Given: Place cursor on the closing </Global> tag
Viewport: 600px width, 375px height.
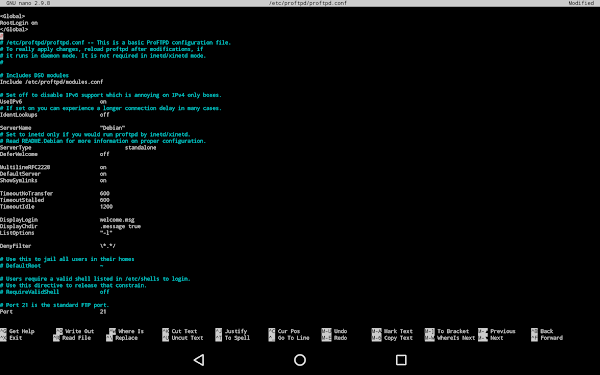Looking at the screenshot, I should (14, 29).
